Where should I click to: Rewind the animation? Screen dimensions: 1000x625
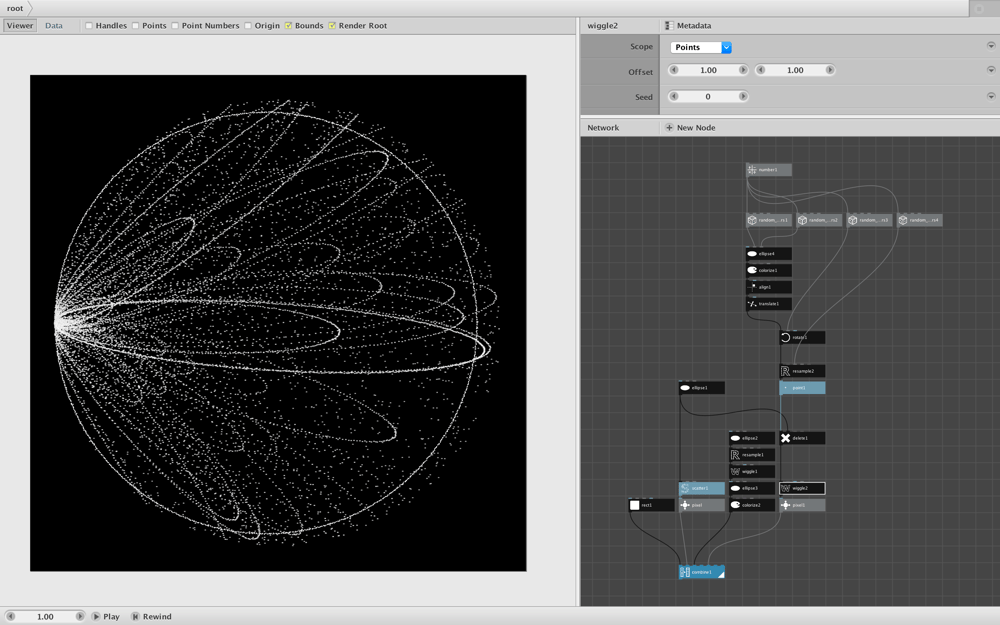tap(152, 616)
